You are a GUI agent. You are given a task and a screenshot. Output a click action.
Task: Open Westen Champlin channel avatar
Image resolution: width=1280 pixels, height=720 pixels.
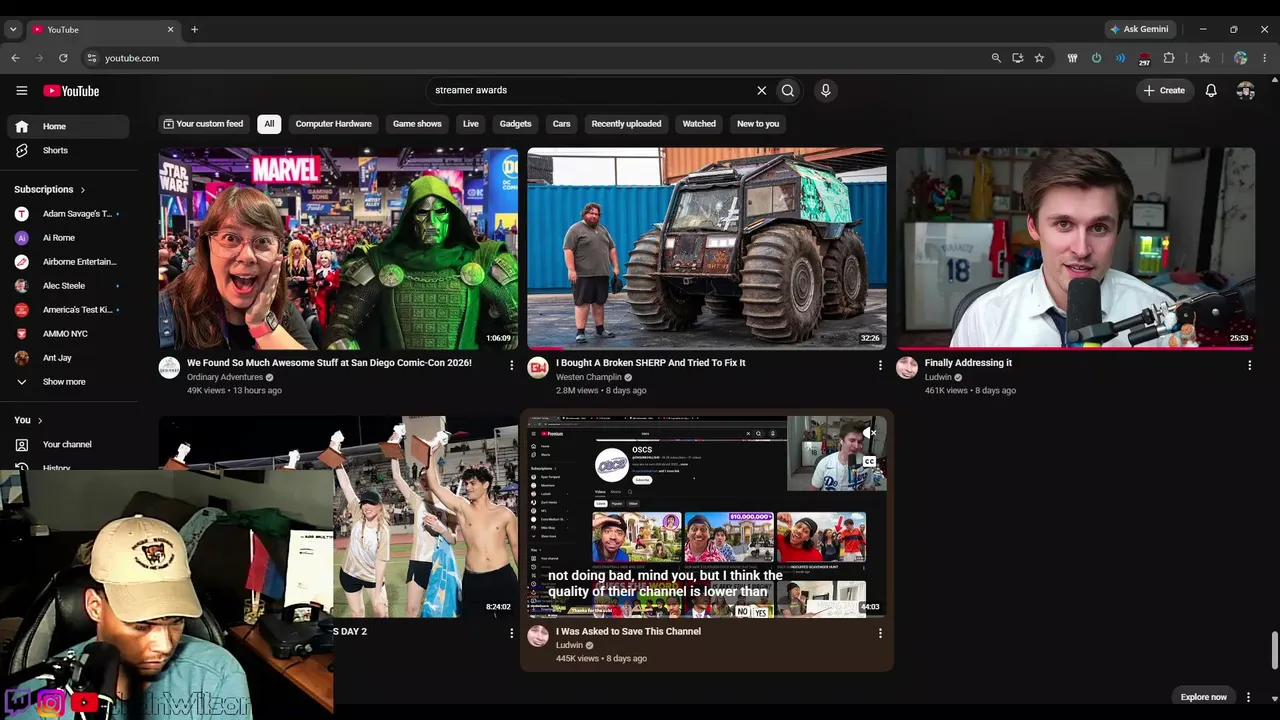click(x=538, y=367)
